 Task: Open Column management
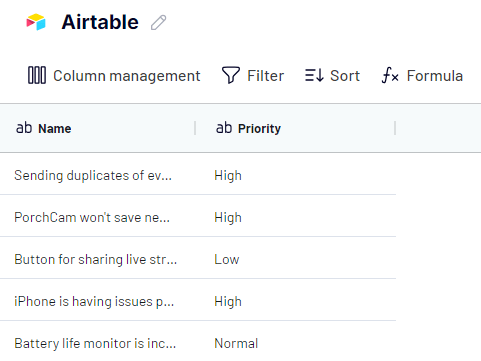(114, 75)
